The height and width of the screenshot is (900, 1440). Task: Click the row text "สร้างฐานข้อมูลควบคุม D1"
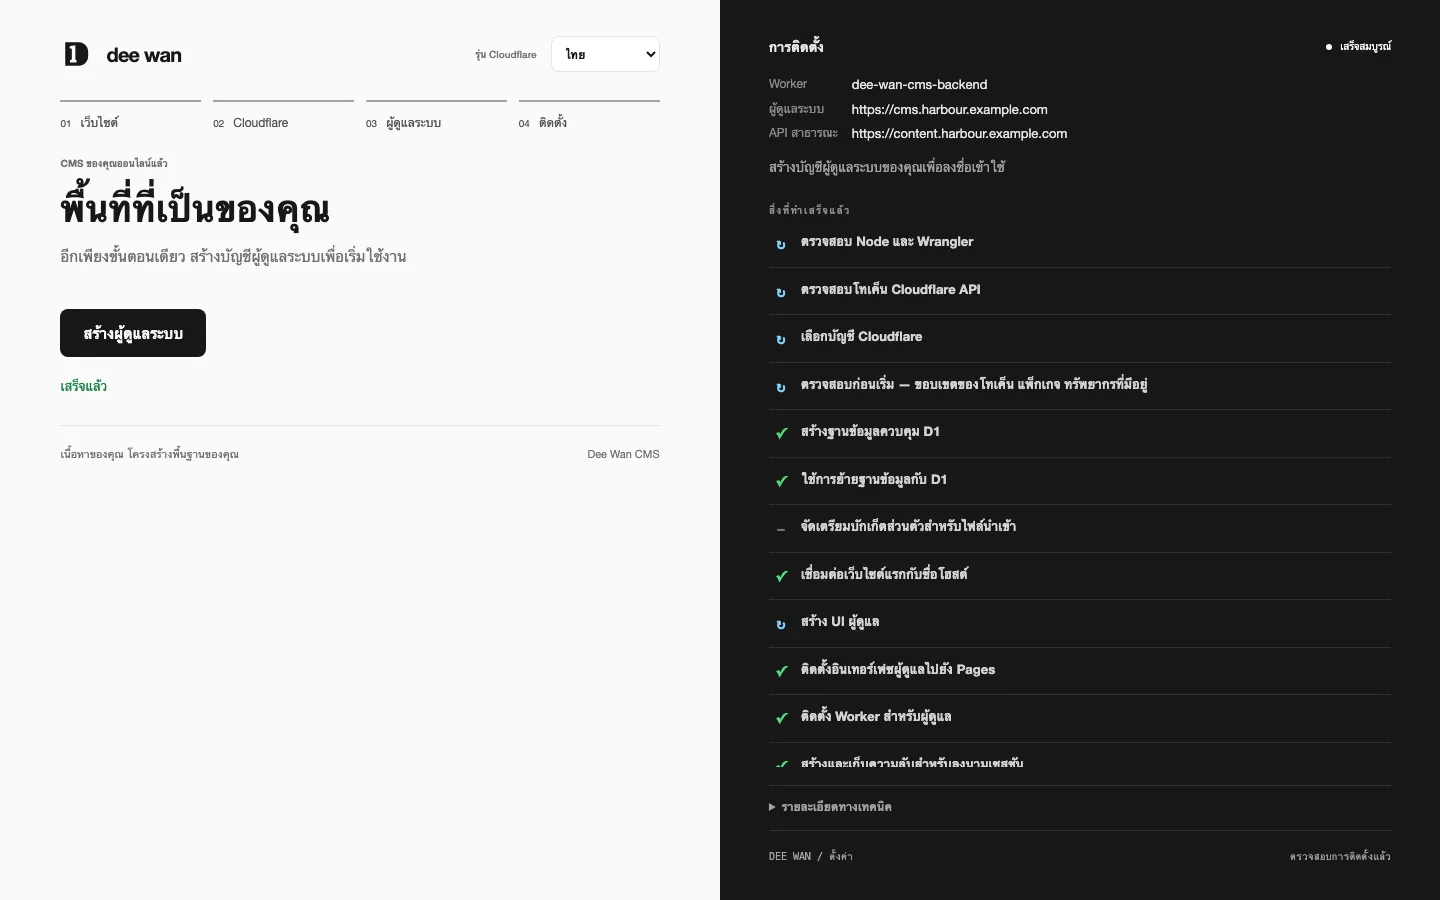[870, 432]
